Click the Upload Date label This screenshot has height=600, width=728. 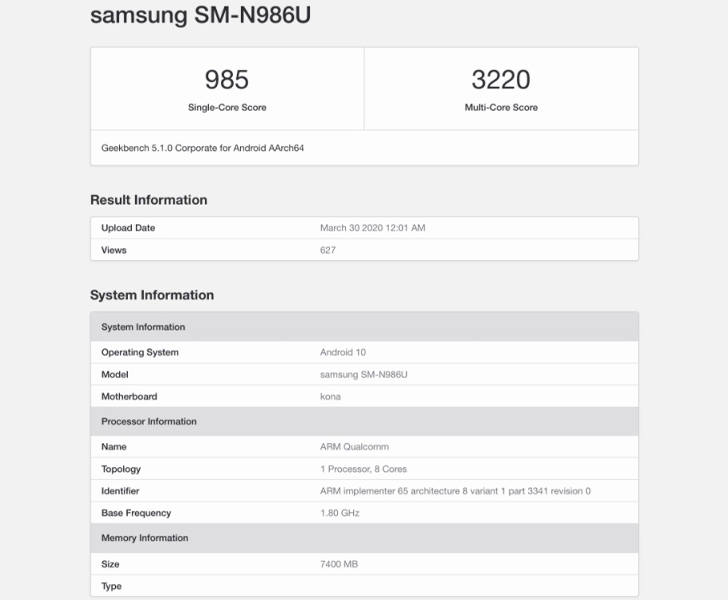(128, 228)
